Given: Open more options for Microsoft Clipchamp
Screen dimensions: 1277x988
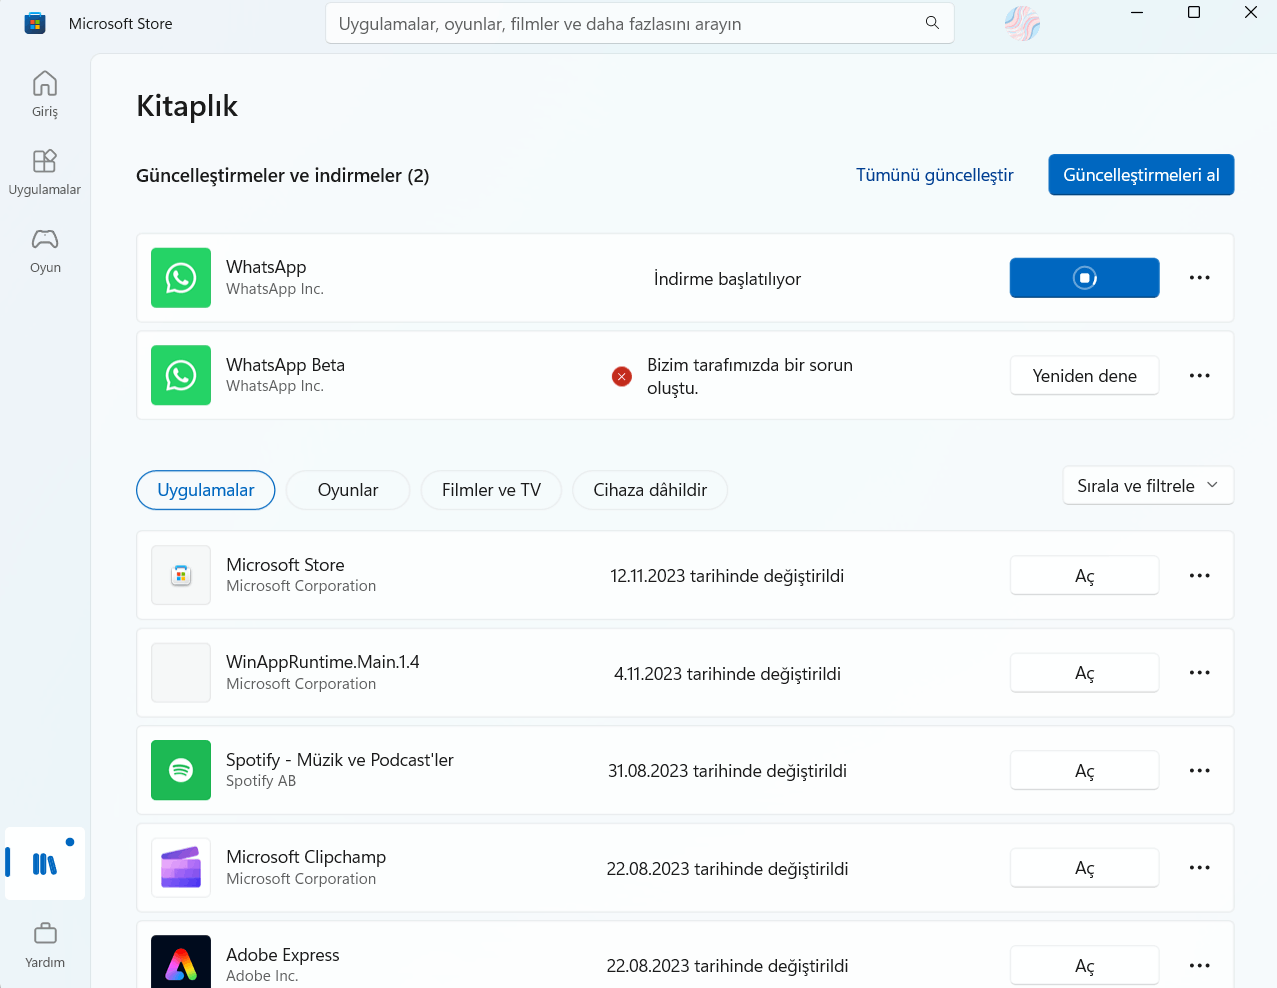Looking at the screenshot, I should click(x=1200, y=868).
